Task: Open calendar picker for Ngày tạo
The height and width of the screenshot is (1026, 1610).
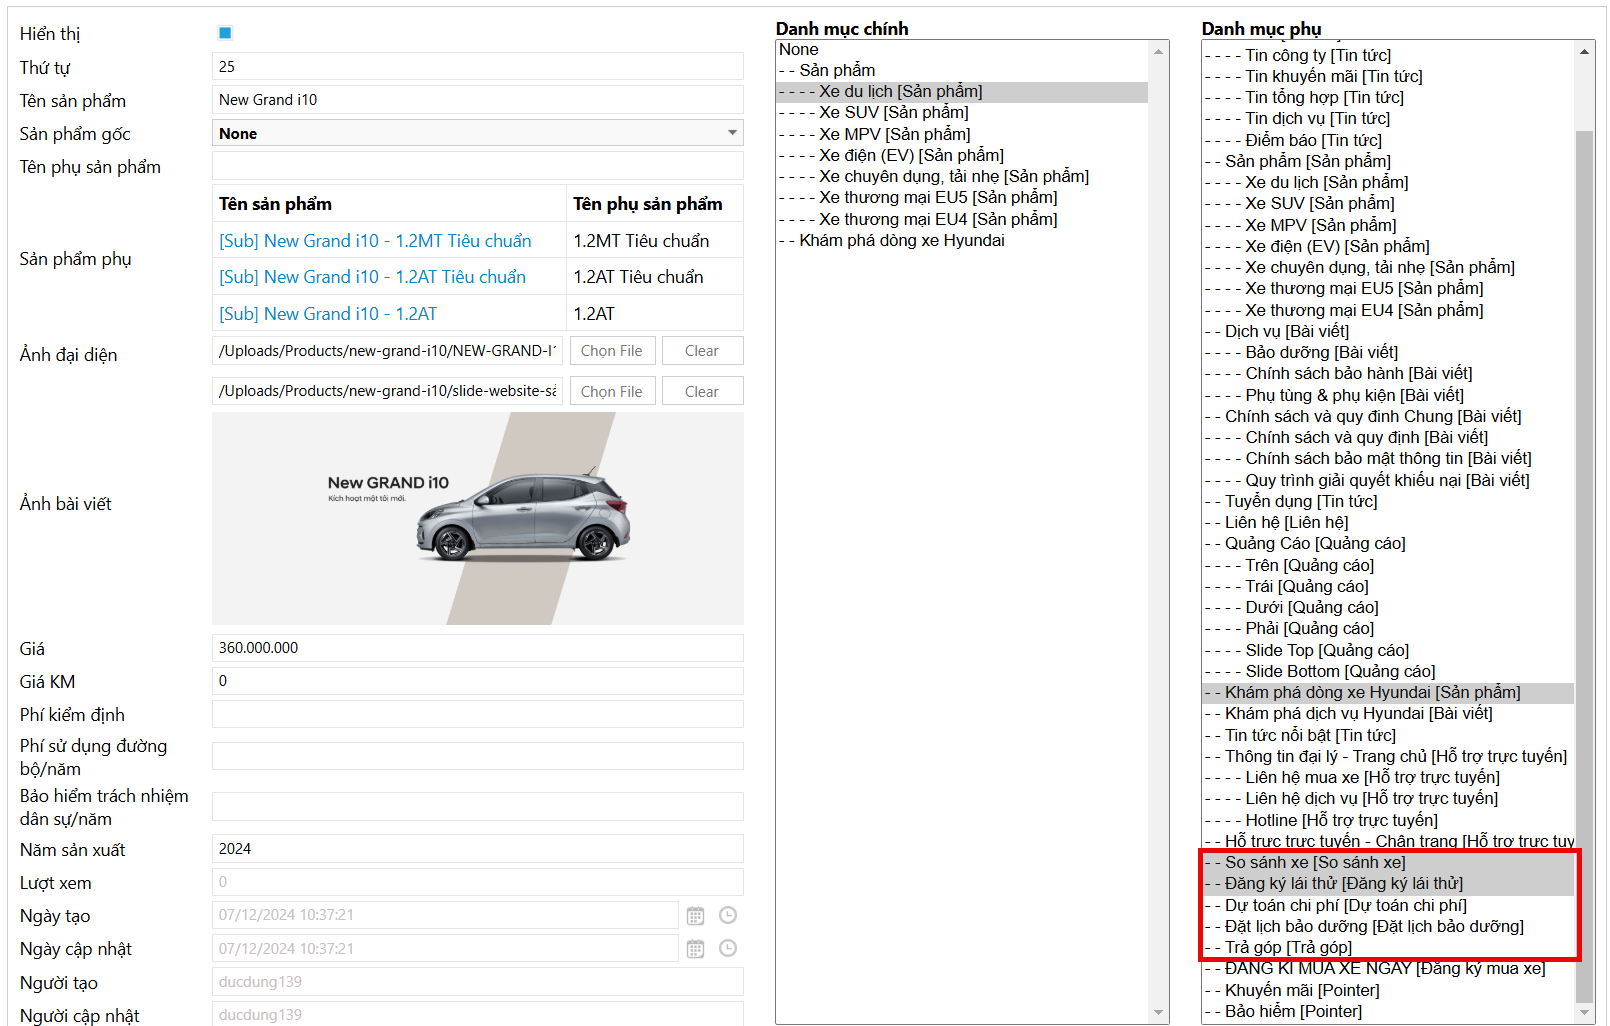Action: [x=695, y=916]
